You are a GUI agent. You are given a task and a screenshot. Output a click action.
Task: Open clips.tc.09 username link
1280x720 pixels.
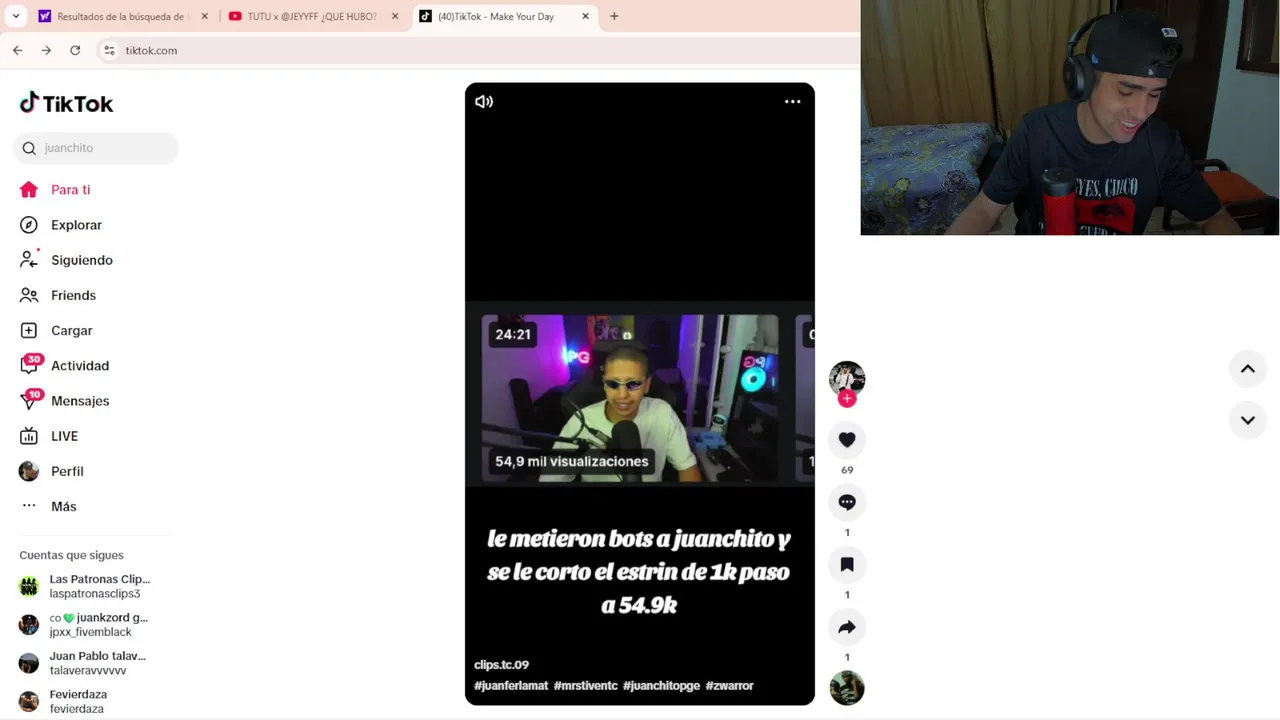point(501,665)
